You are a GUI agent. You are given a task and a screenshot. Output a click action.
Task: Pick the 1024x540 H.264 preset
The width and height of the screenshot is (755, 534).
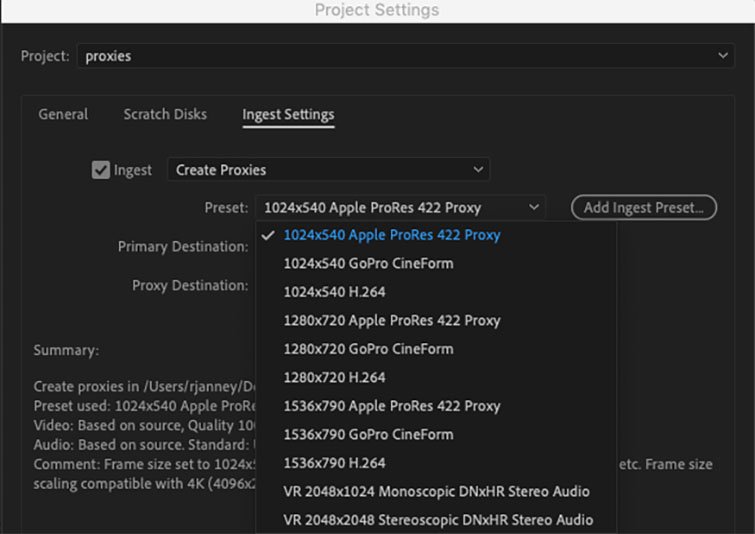coord(334,292)
